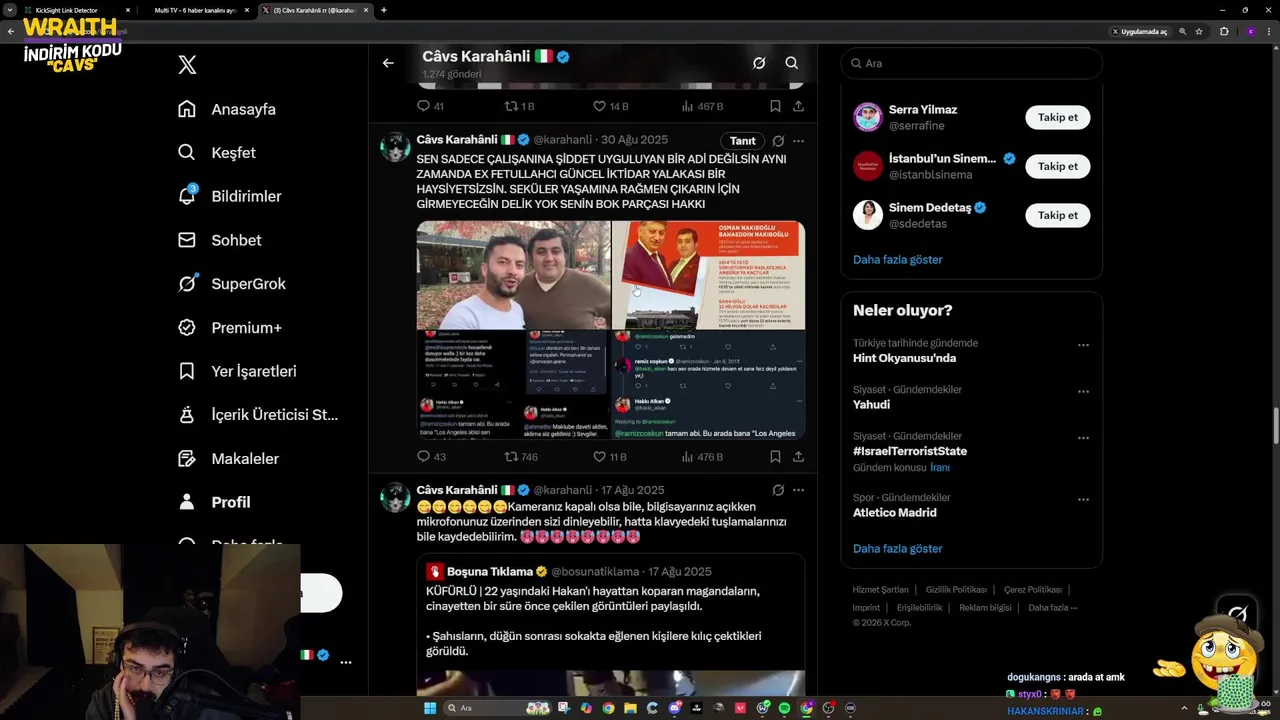Open options for #IsraelTerroristState trend
The image size is (1280, 720).
point(1083,438)
